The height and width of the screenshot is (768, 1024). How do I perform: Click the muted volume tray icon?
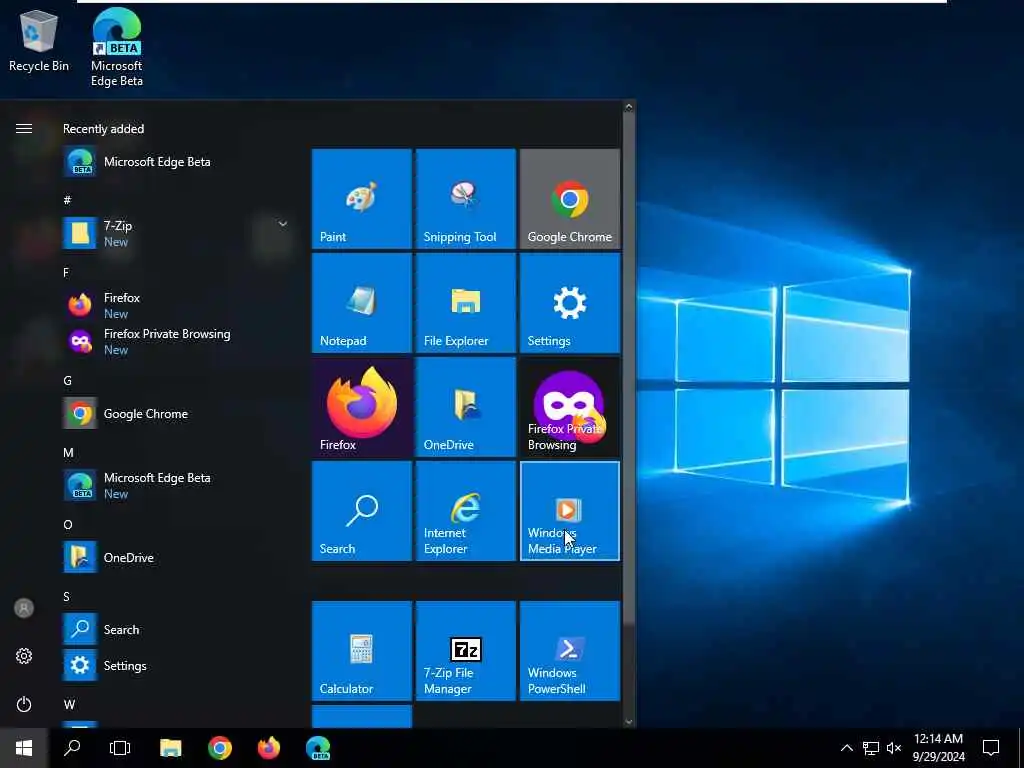tap(894, 748)
